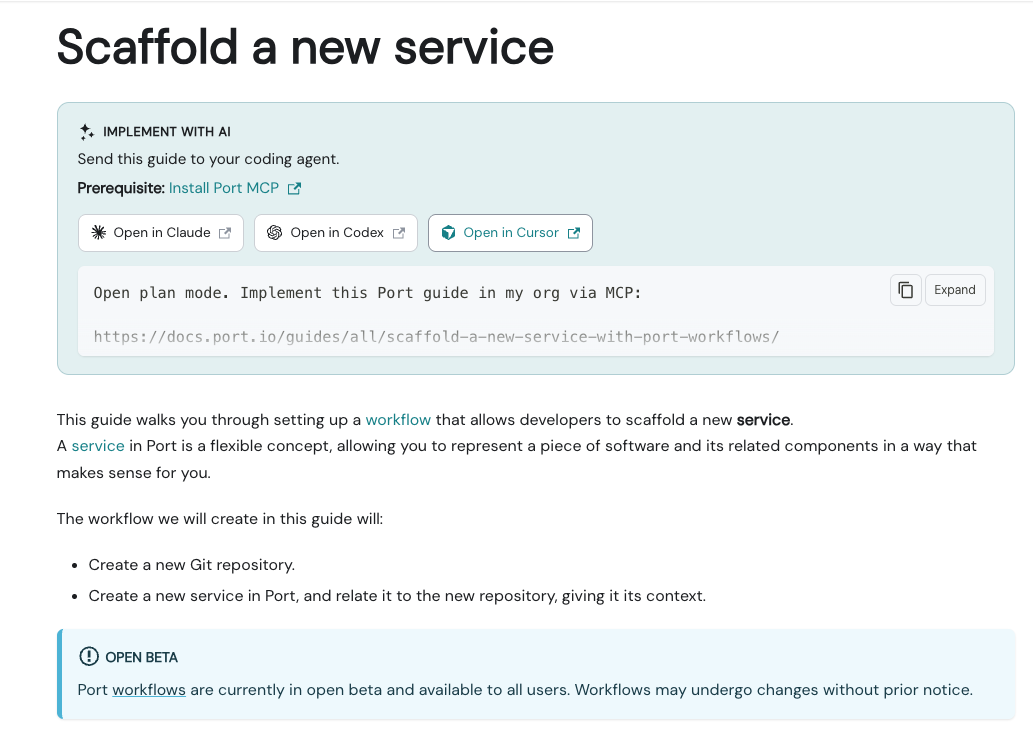The height and width of the screenshot is (755, 1033).
Task: Click the Cursor cube logo icon
Action: [x=448, y=233]
